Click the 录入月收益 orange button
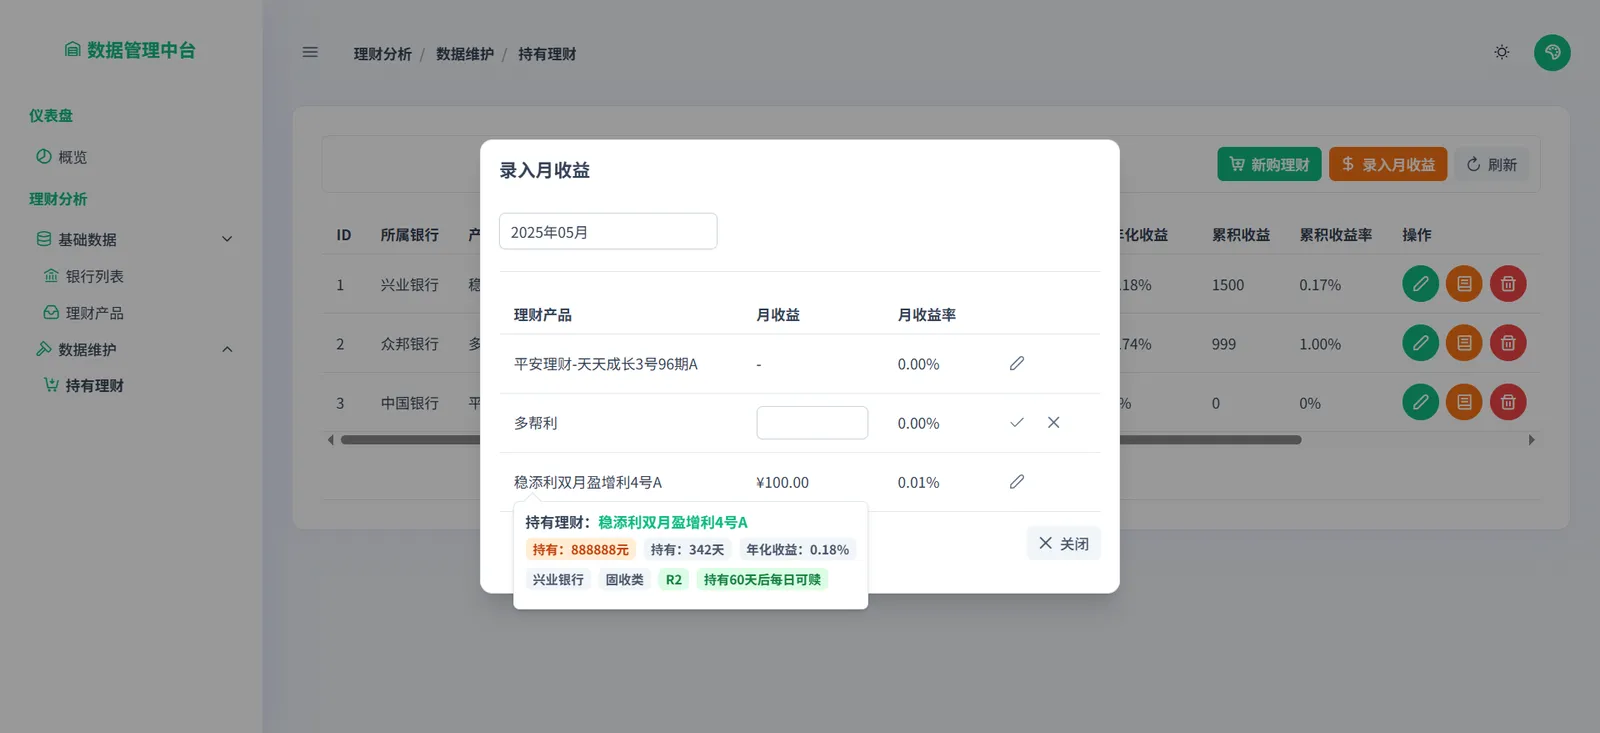This screenshot has width=1600, height=733. 1388,164
